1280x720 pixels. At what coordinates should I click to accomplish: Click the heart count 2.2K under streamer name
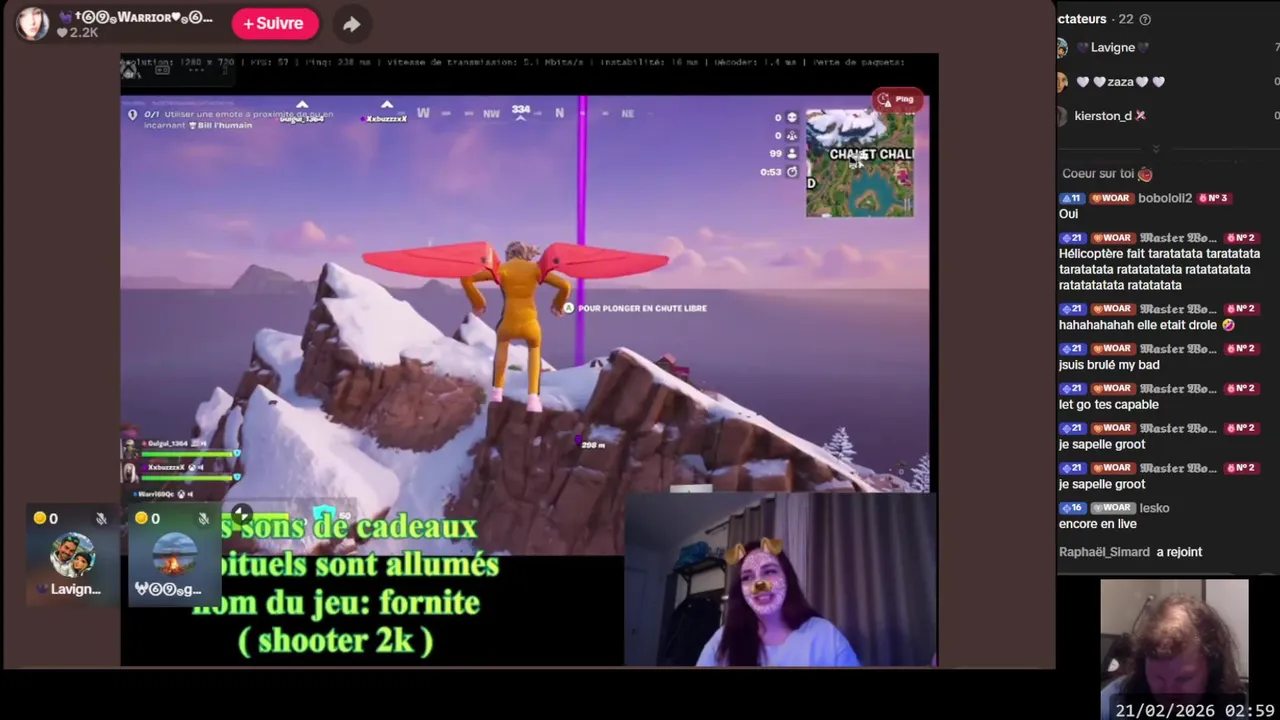78,32
